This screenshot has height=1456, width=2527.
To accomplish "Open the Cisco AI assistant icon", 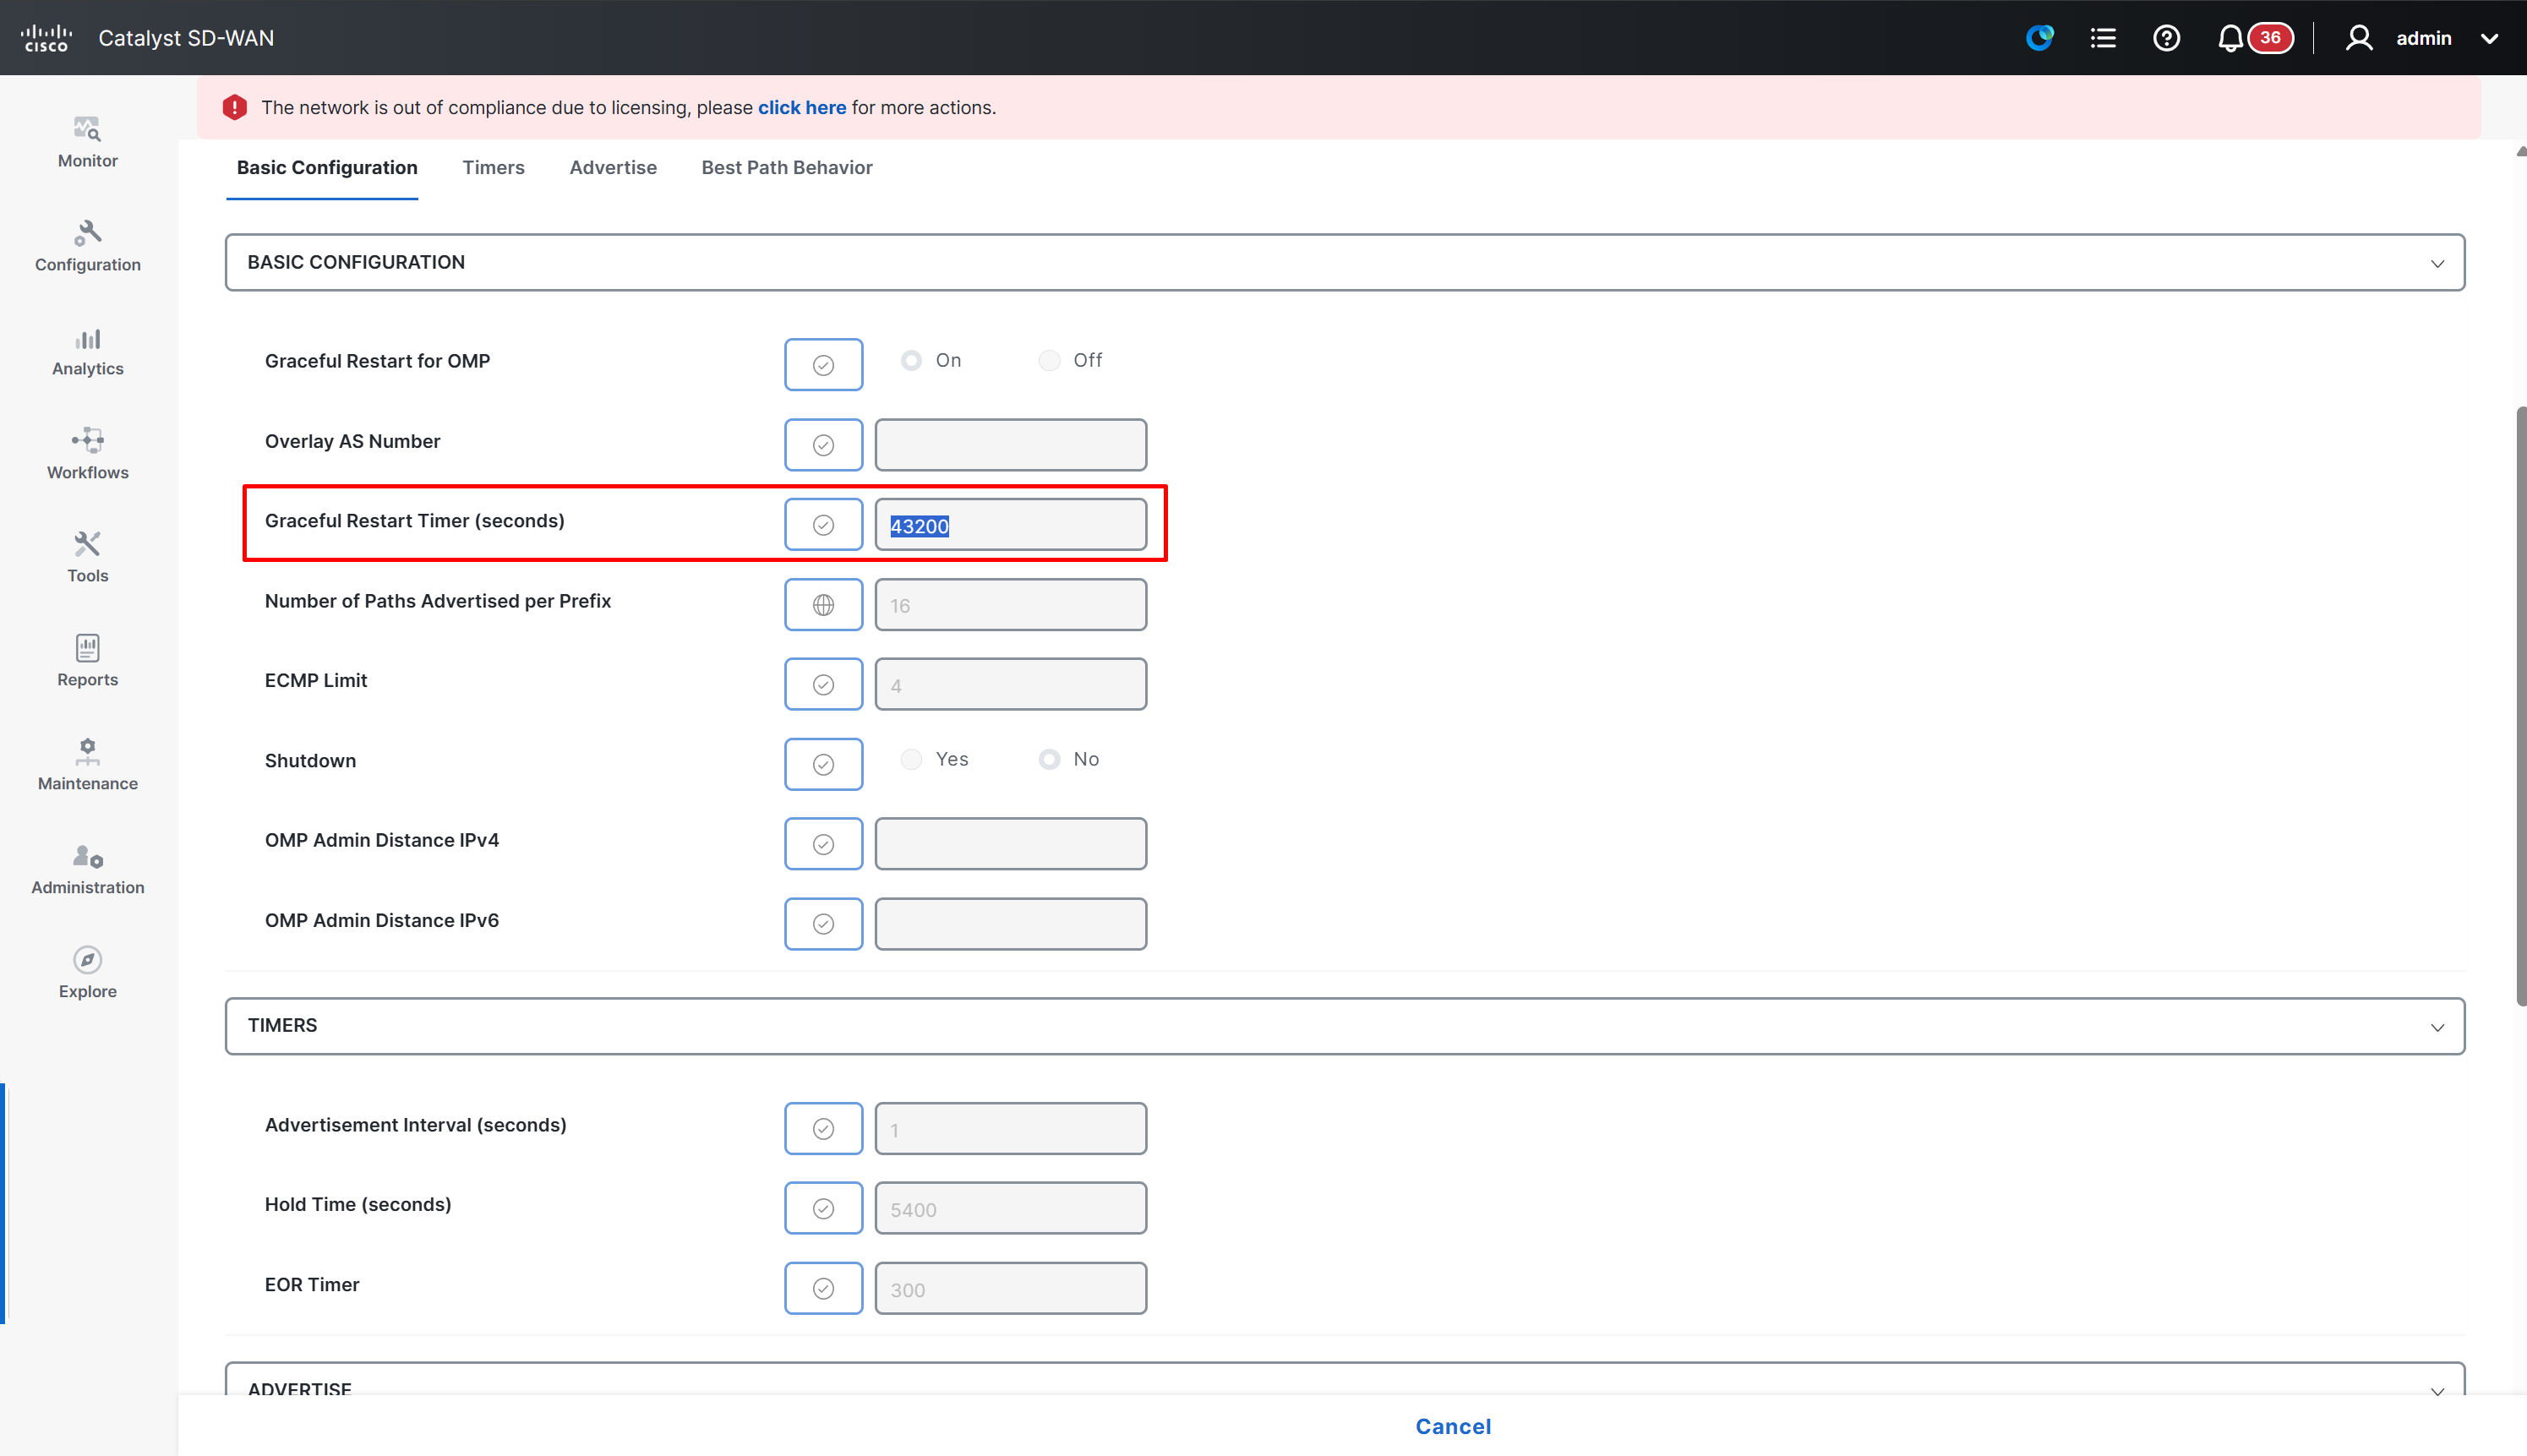I will (x=2039, y=38).
